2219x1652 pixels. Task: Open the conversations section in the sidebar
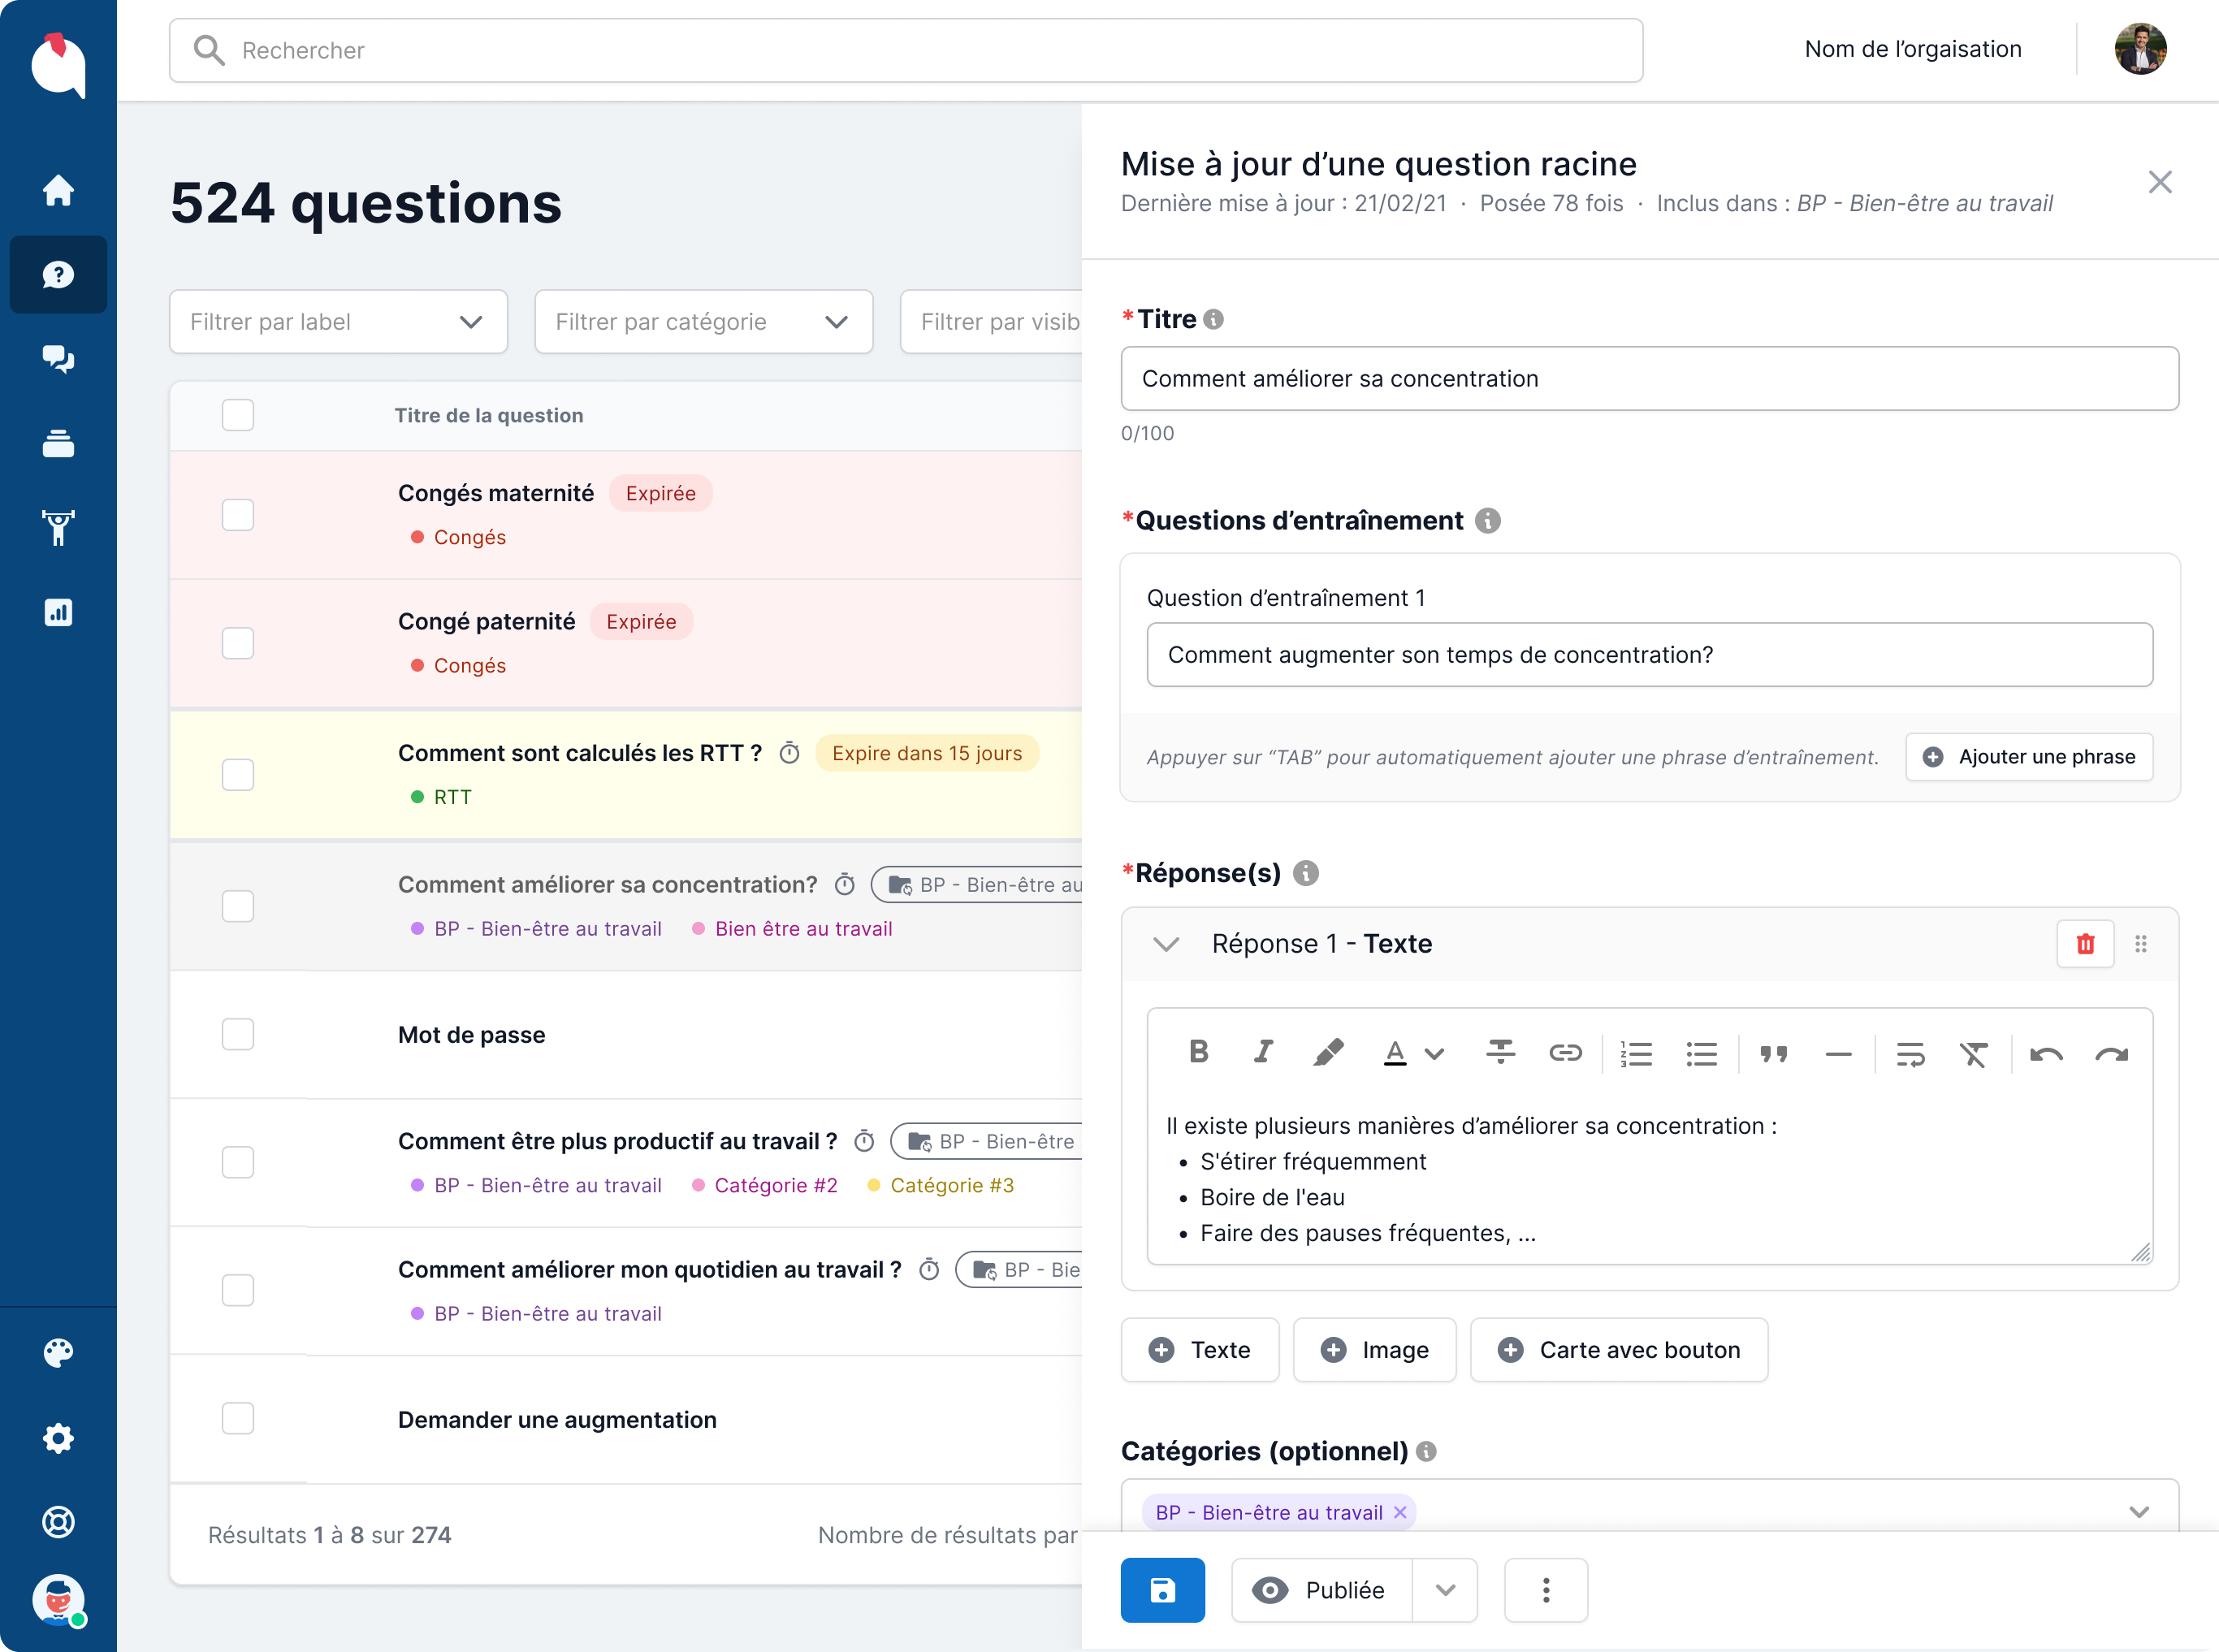(x=58, y=359)
